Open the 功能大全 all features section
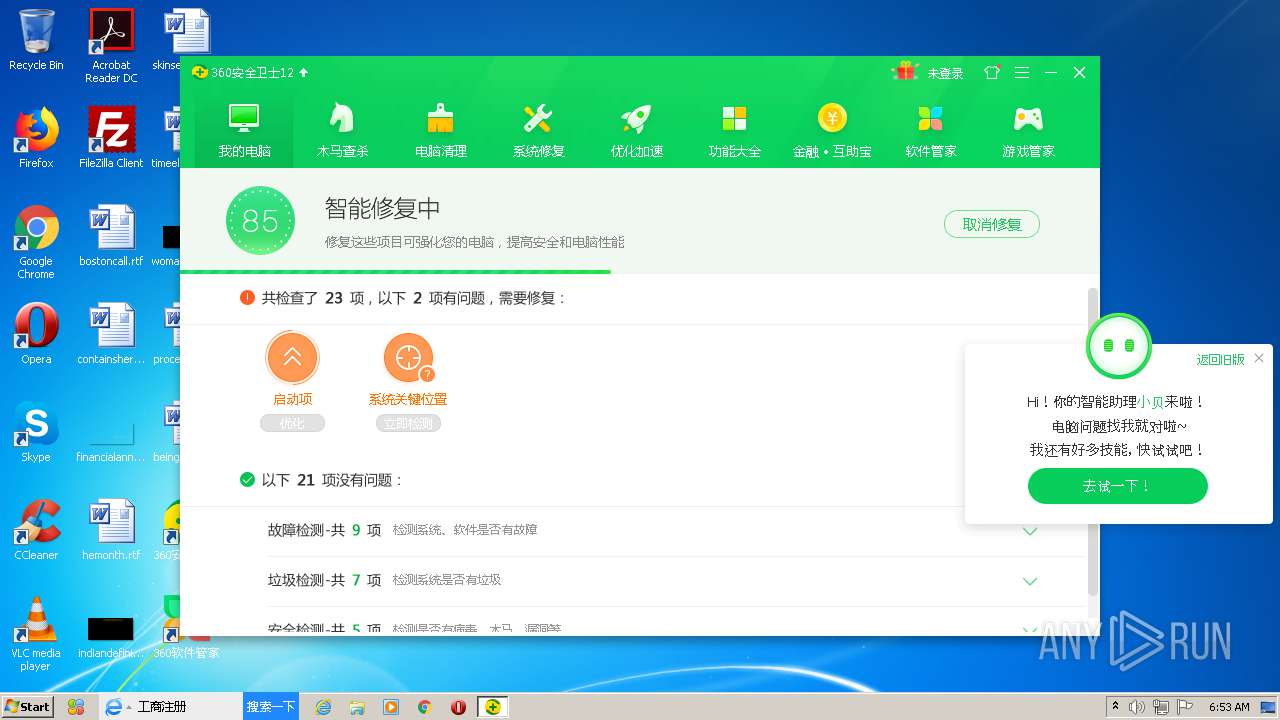Screen dimensions: 1280x720 735,130
